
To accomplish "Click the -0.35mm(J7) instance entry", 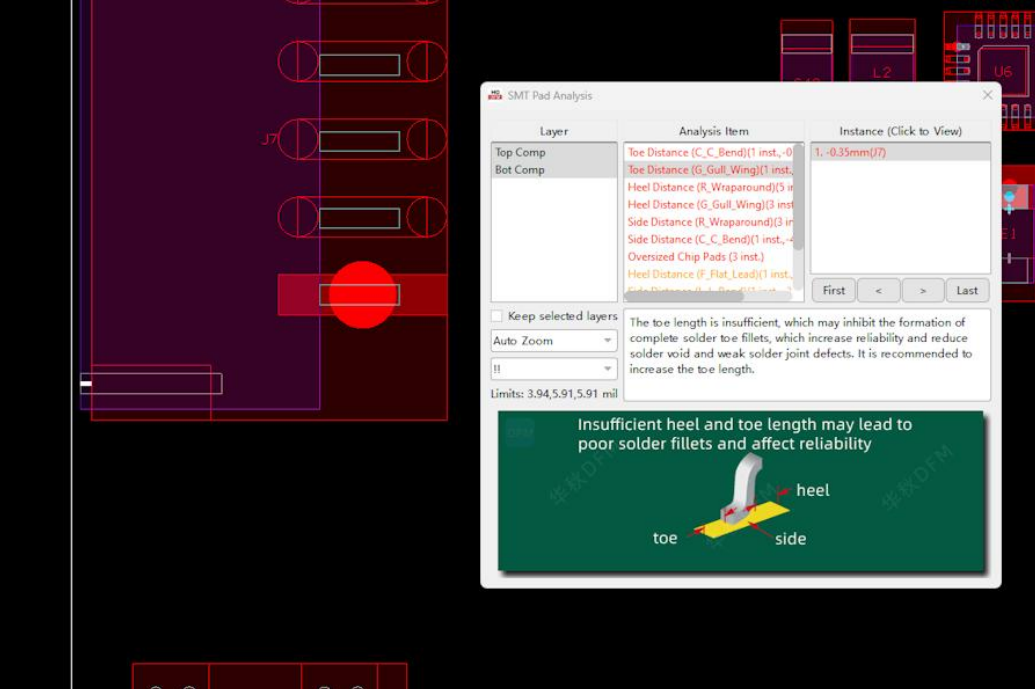I will click(850, 152).
